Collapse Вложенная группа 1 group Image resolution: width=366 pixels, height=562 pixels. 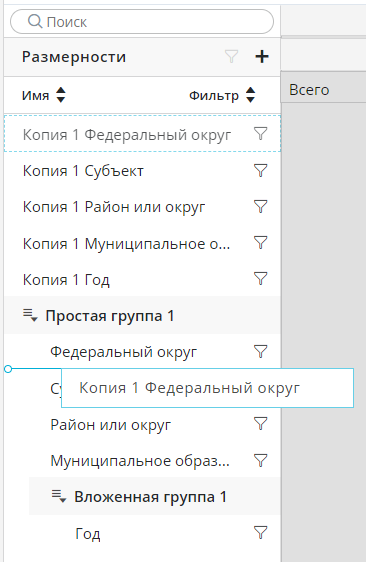tap(59, 496)
